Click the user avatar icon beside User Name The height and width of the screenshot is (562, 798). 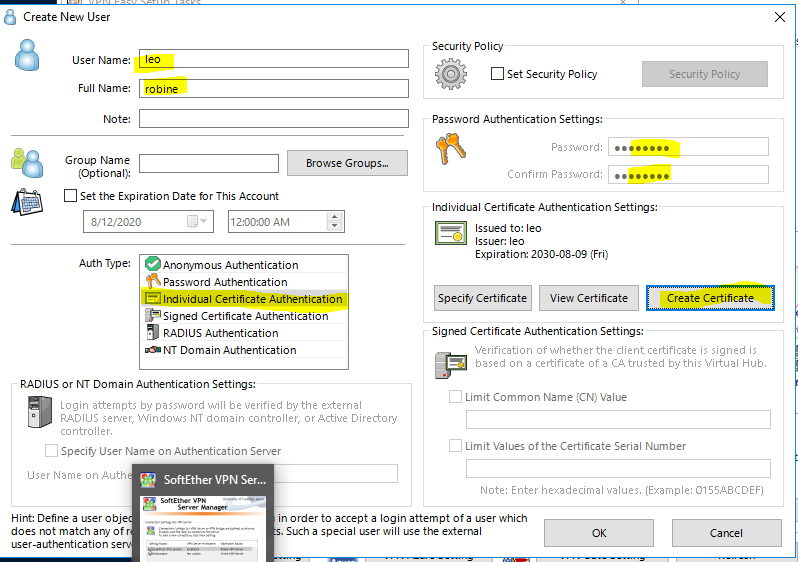[27, 55]
